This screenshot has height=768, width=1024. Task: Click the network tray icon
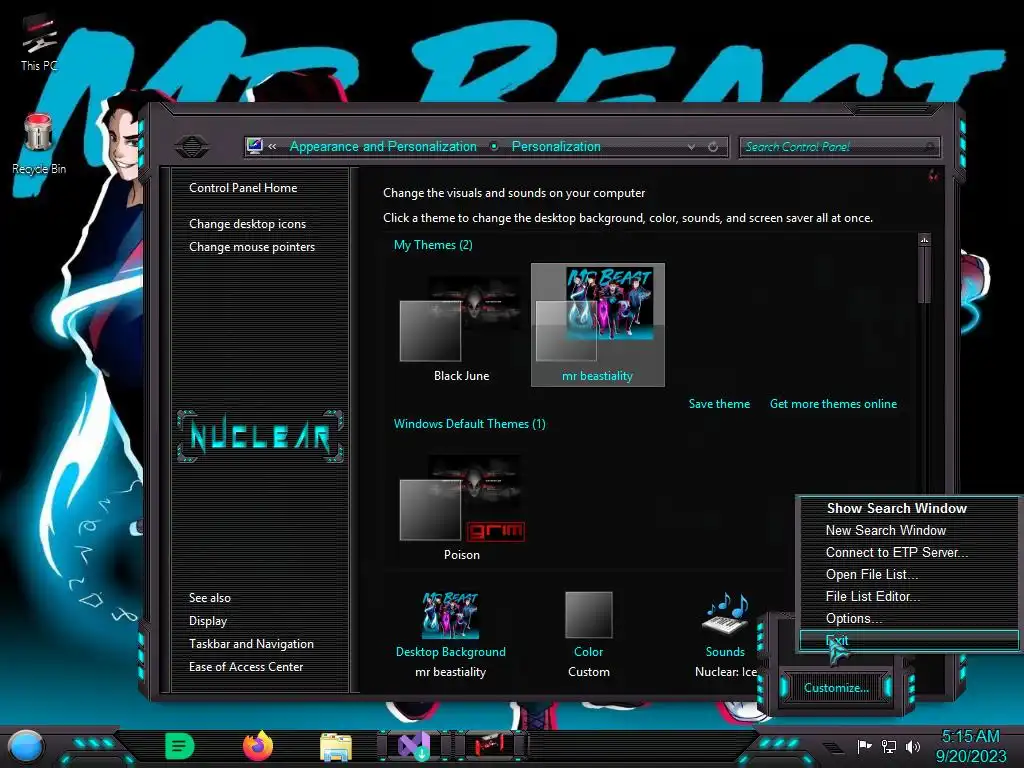pyautogui.click(x=888, y=746)
